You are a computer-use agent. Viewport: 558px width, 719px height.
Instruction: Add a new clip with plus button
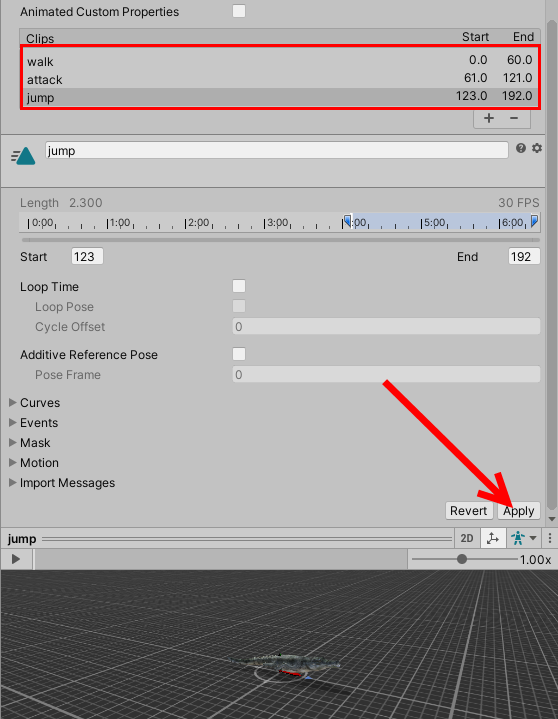click(x=489, y=118)
